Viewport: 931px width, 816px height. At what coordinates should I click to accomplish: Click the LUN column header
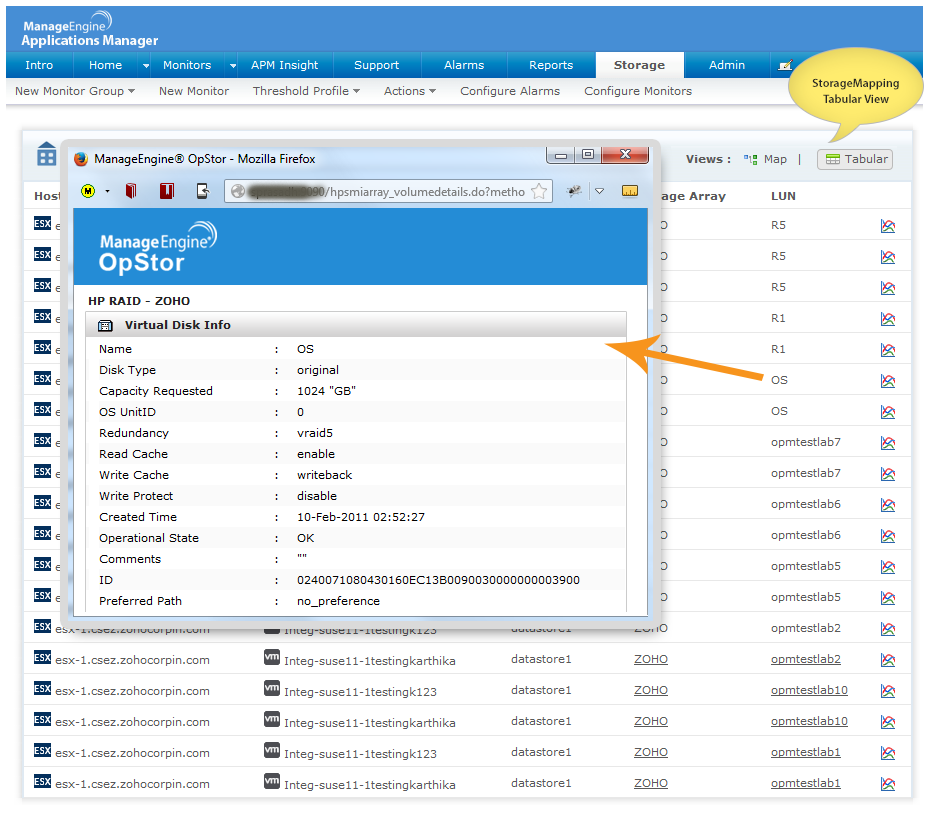783,196
